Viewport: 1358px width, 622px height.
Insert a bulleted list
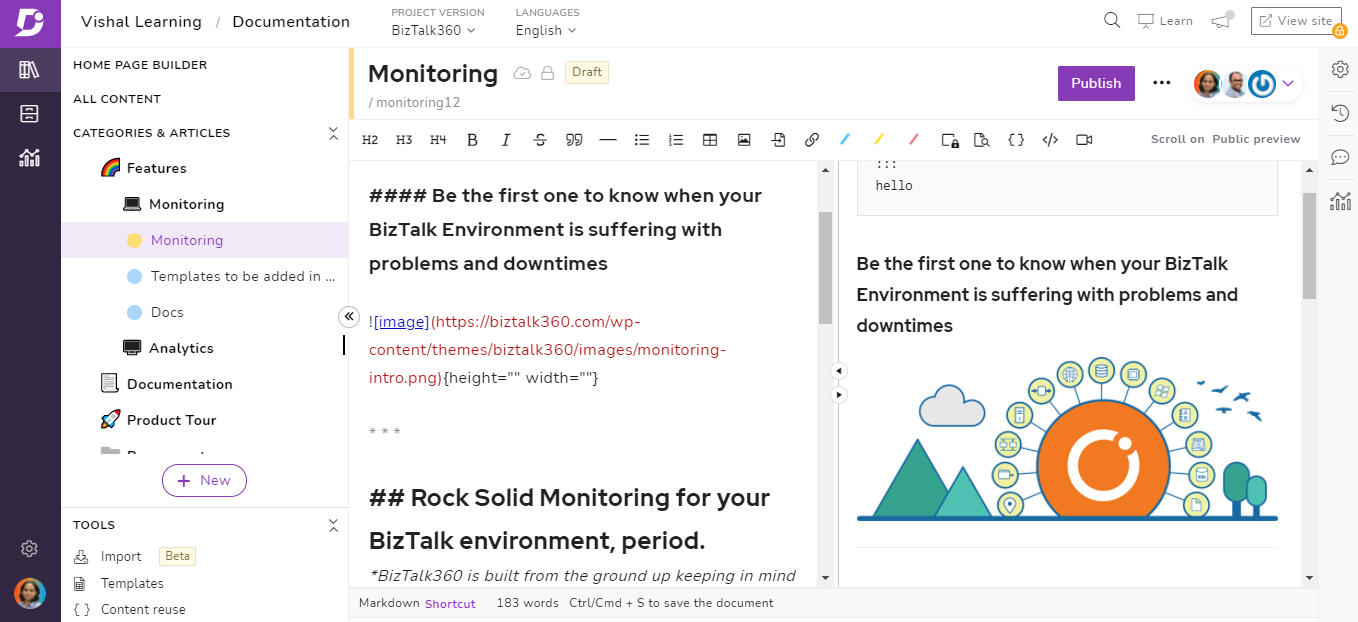coord(642,140)
